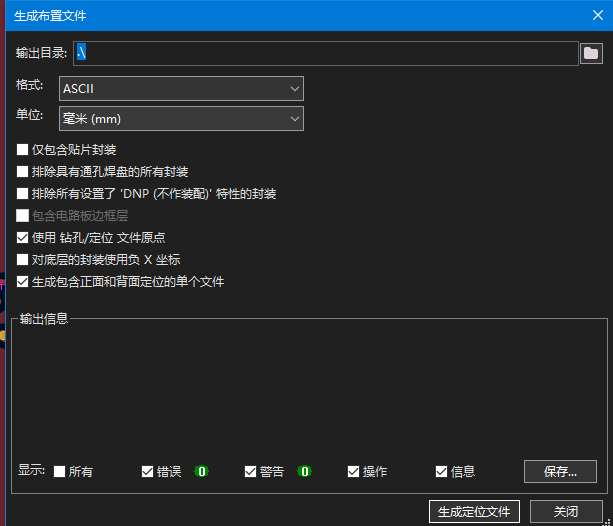613x526 pixels.
Task: Click 生成定位文件 button
Action: point(474,512)
